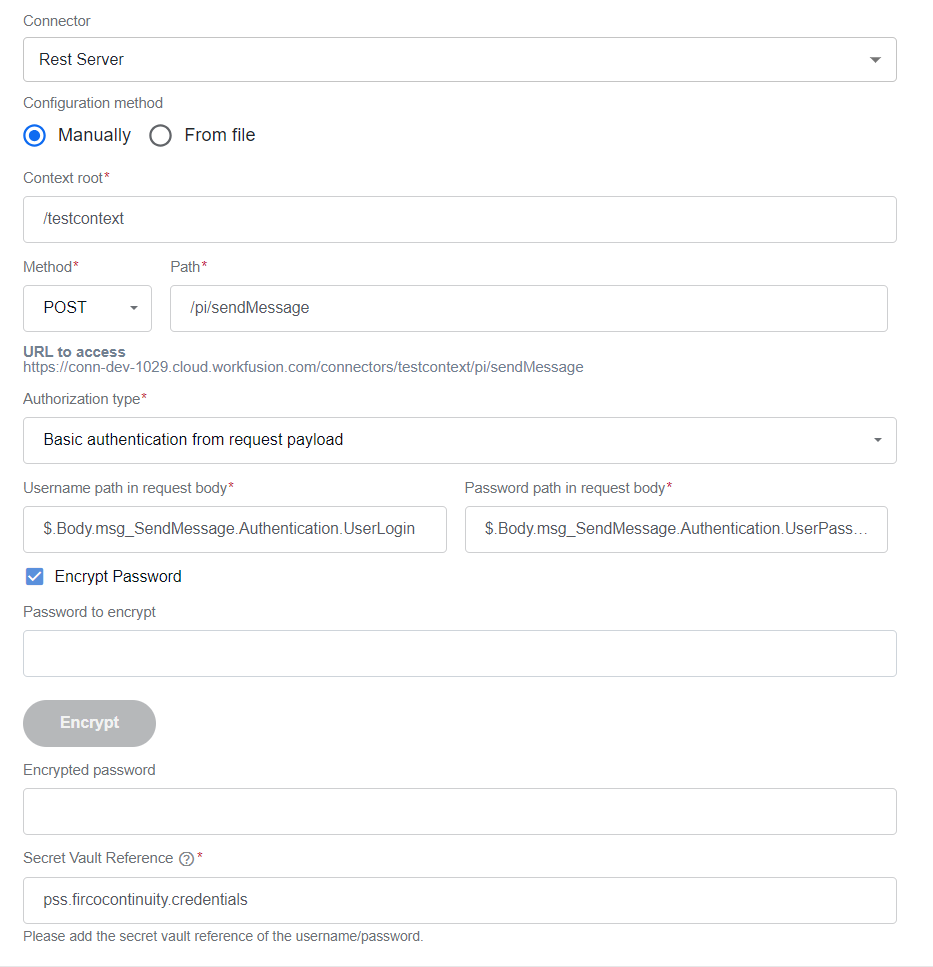Click the Authorization type dropdown arrow

tap(878, 440)
